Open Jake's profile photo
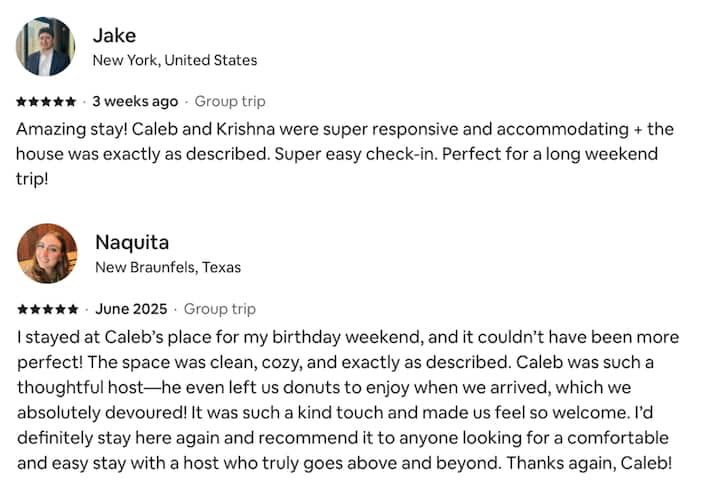Viewport: 720px width, 490px height. click(x=45, y=47)
